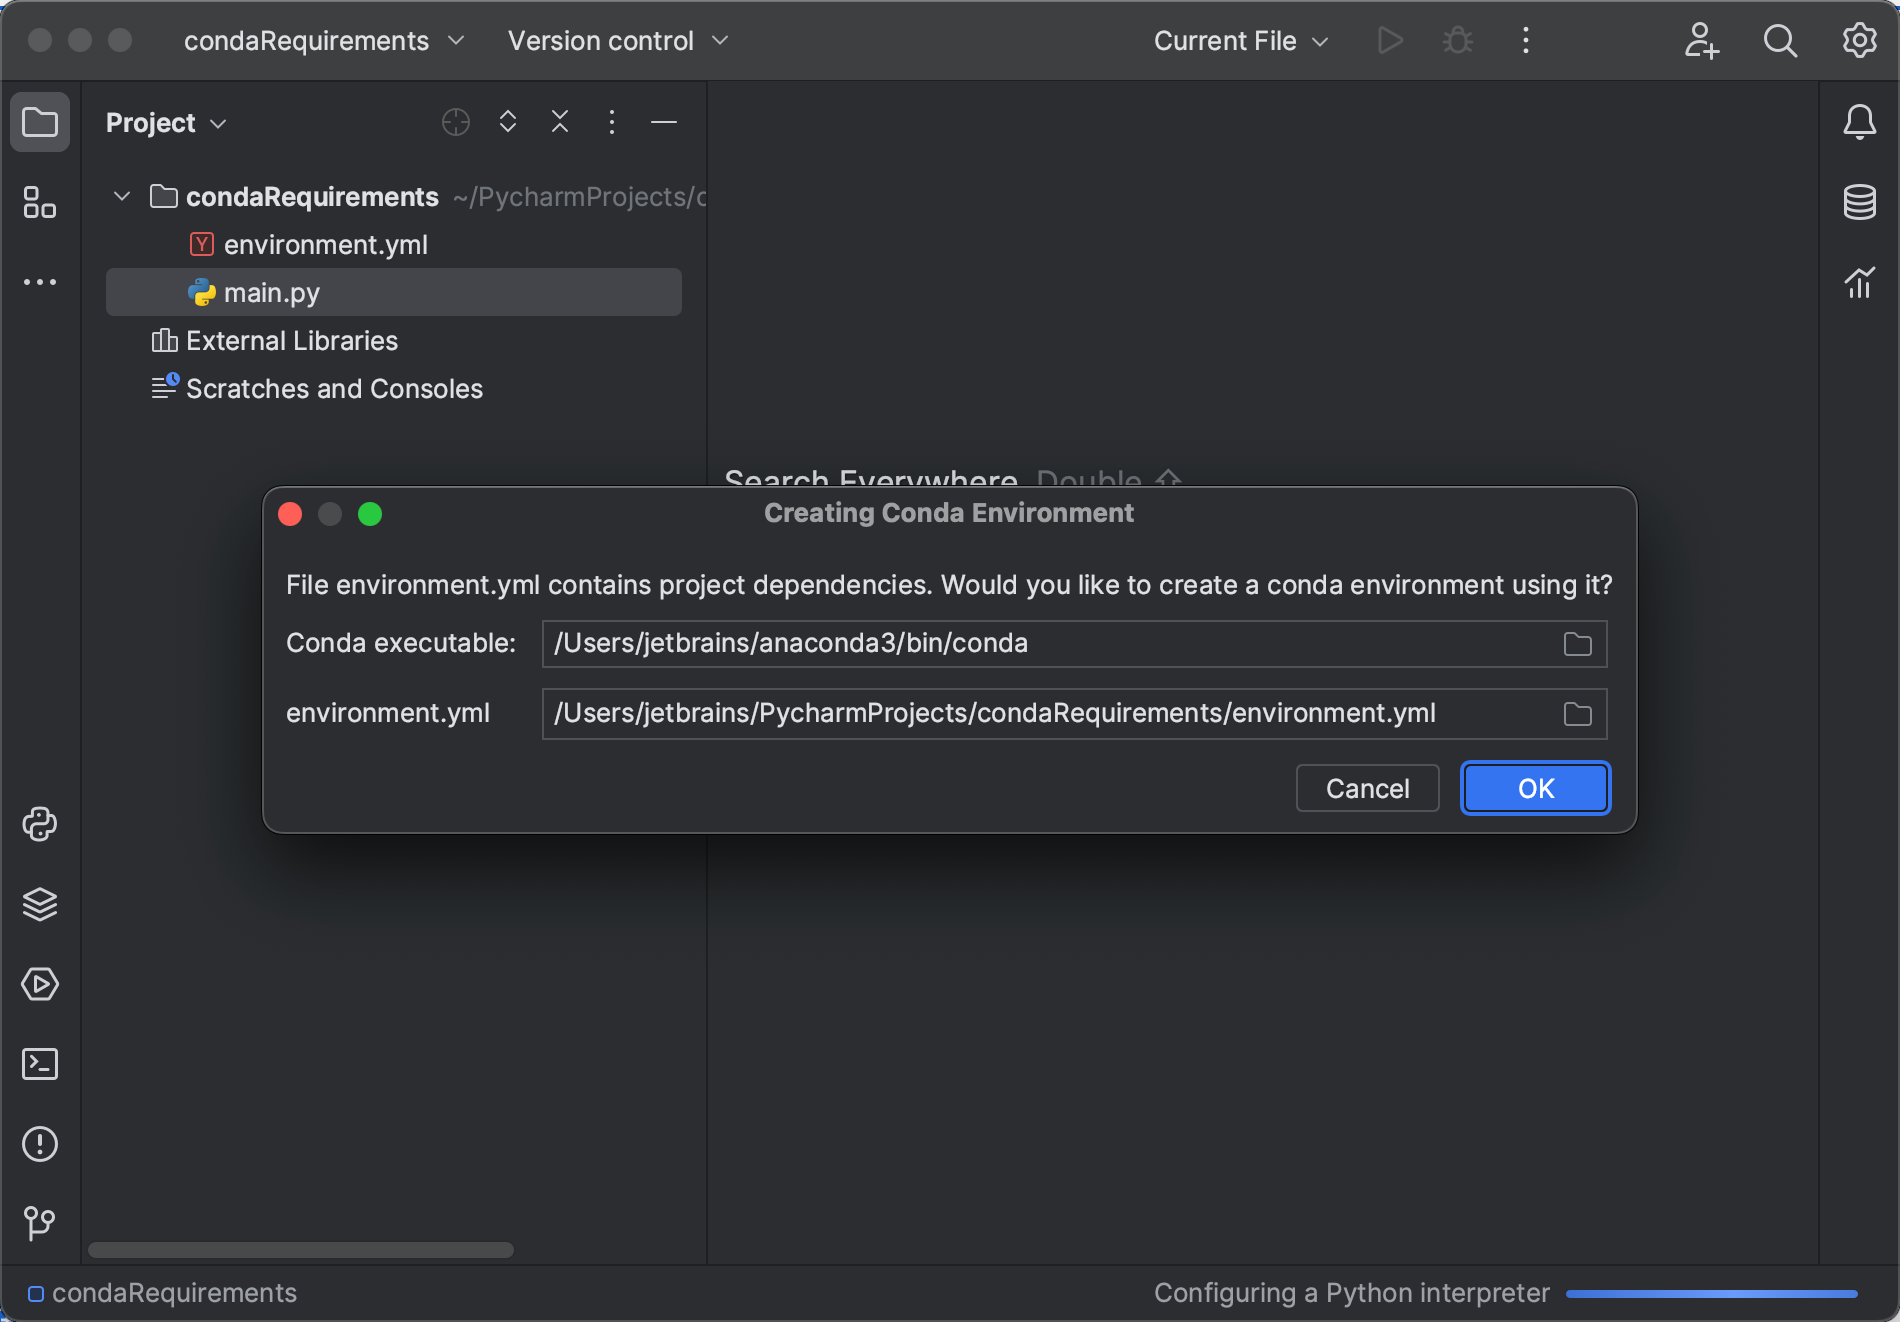Open the Terminal tool window
Image resolution: width=1900 pixels, height=1322 pixels.
pos(40,1063)
